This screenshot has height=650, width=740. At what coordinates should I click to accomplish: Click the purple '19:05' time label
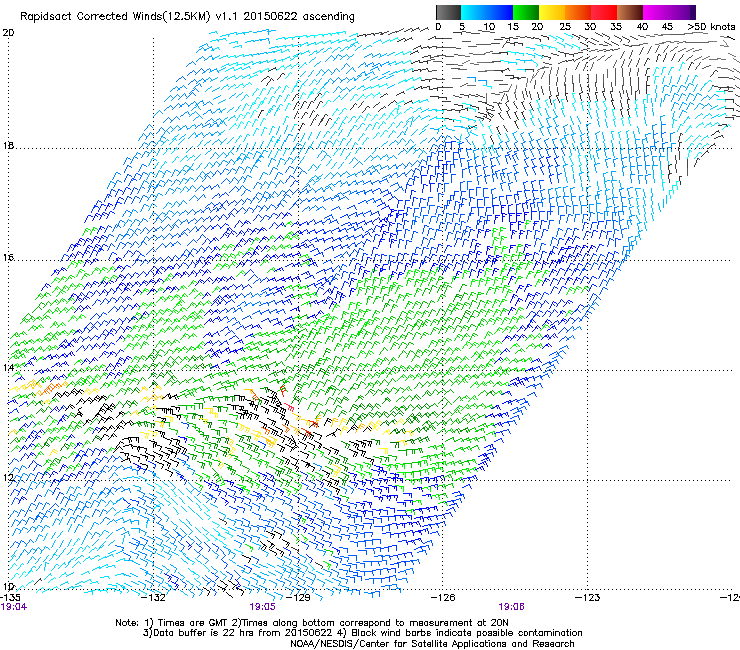pos(262,607)
